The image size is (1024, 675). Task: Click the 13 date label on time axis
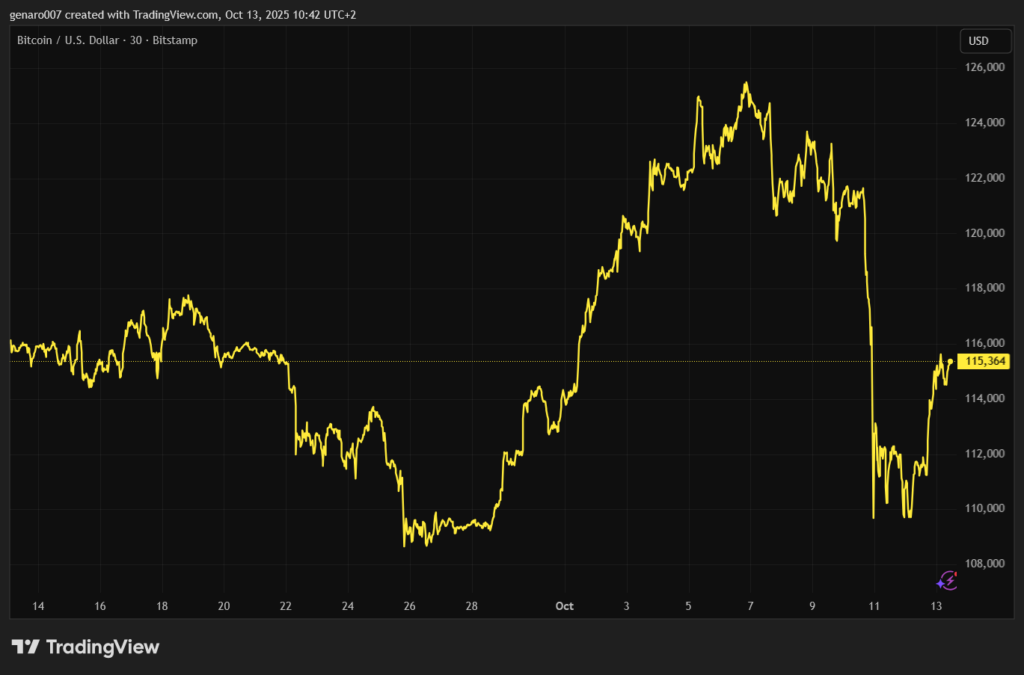tap(936, 606)
